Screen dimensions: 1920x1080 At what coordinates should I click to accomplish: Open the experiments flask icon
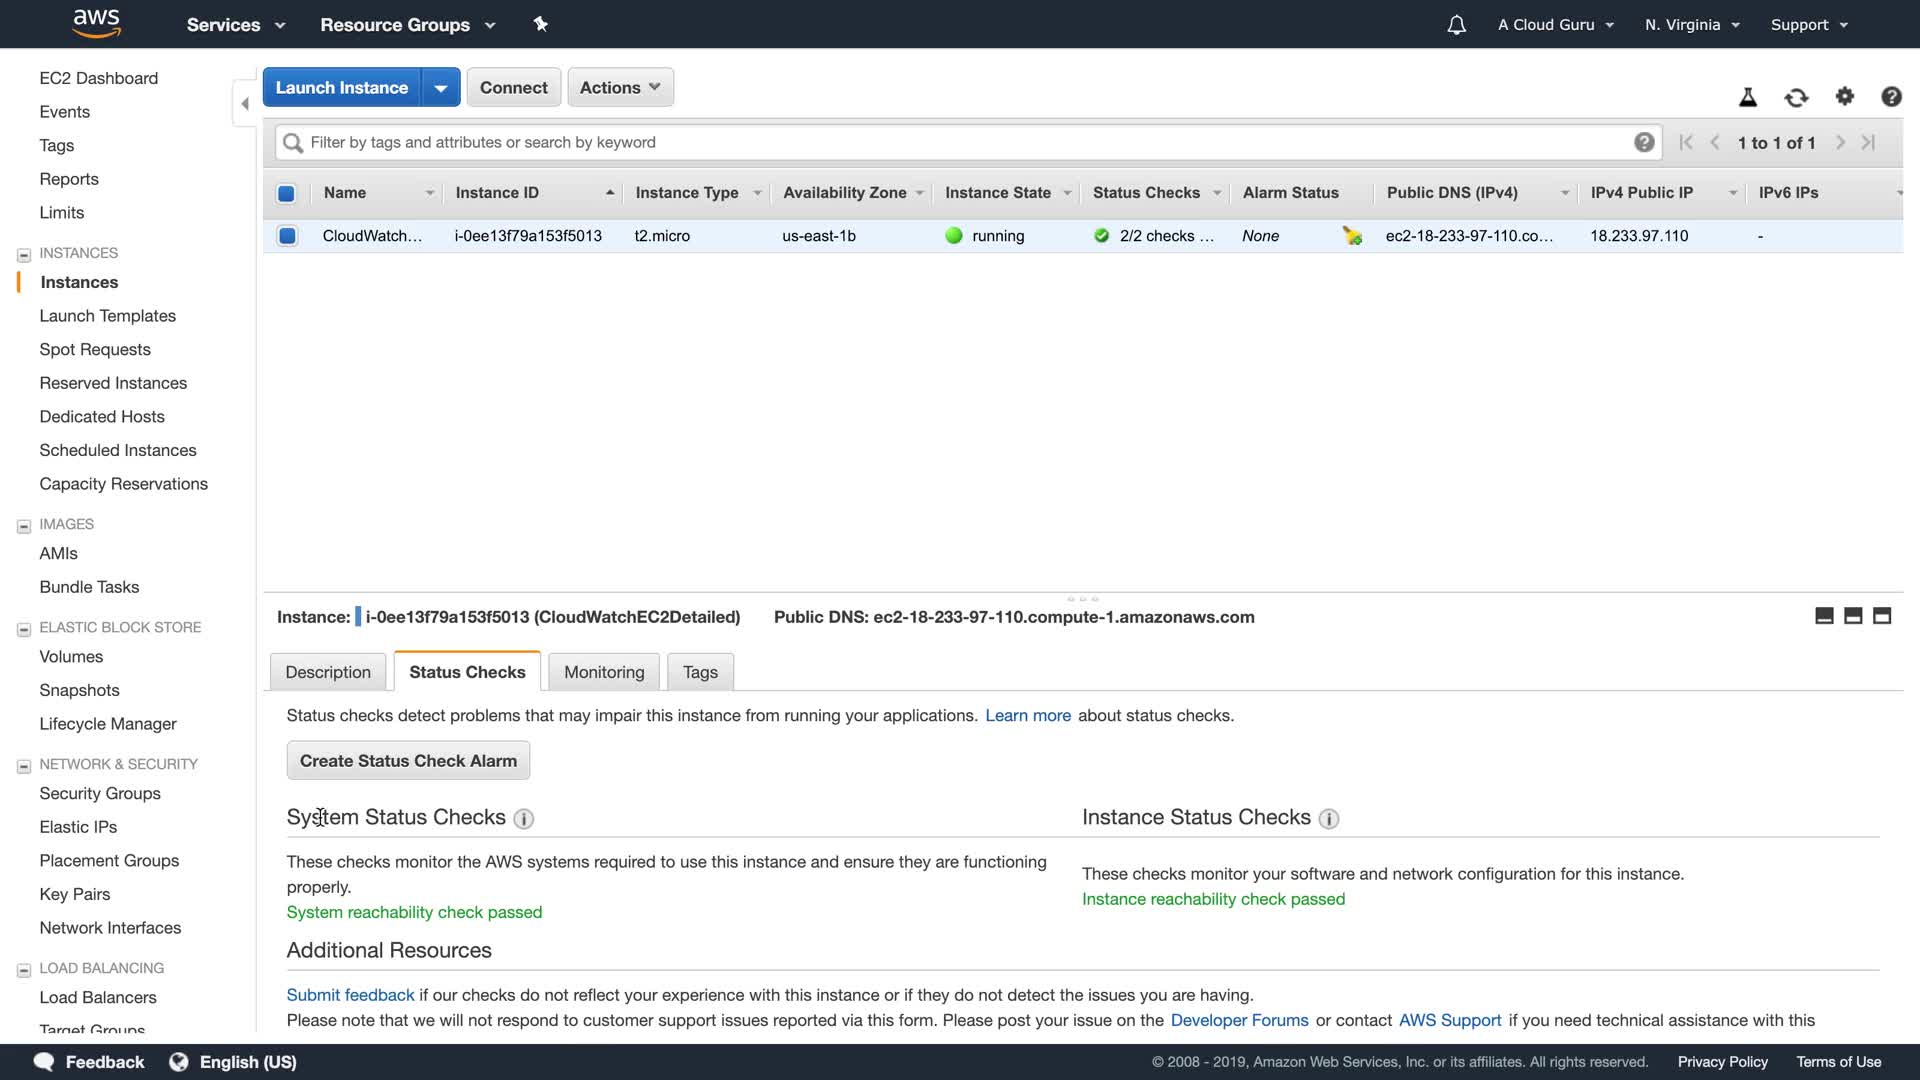tap(1748, 97)
